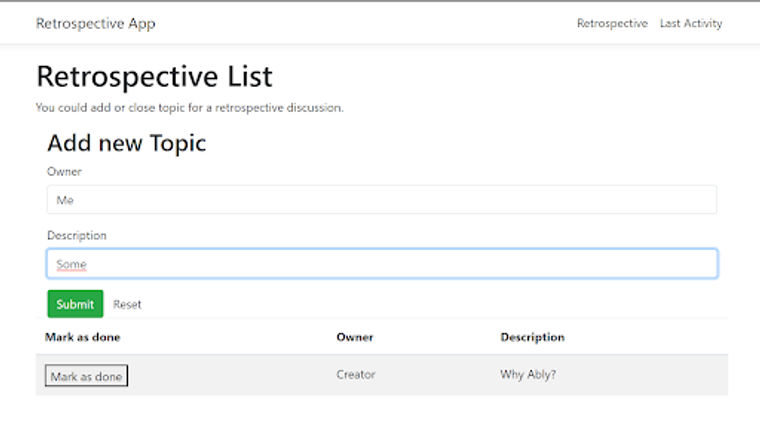Click the Owner label above the form field
Screen dimensions: 760x436
(64, 172)
